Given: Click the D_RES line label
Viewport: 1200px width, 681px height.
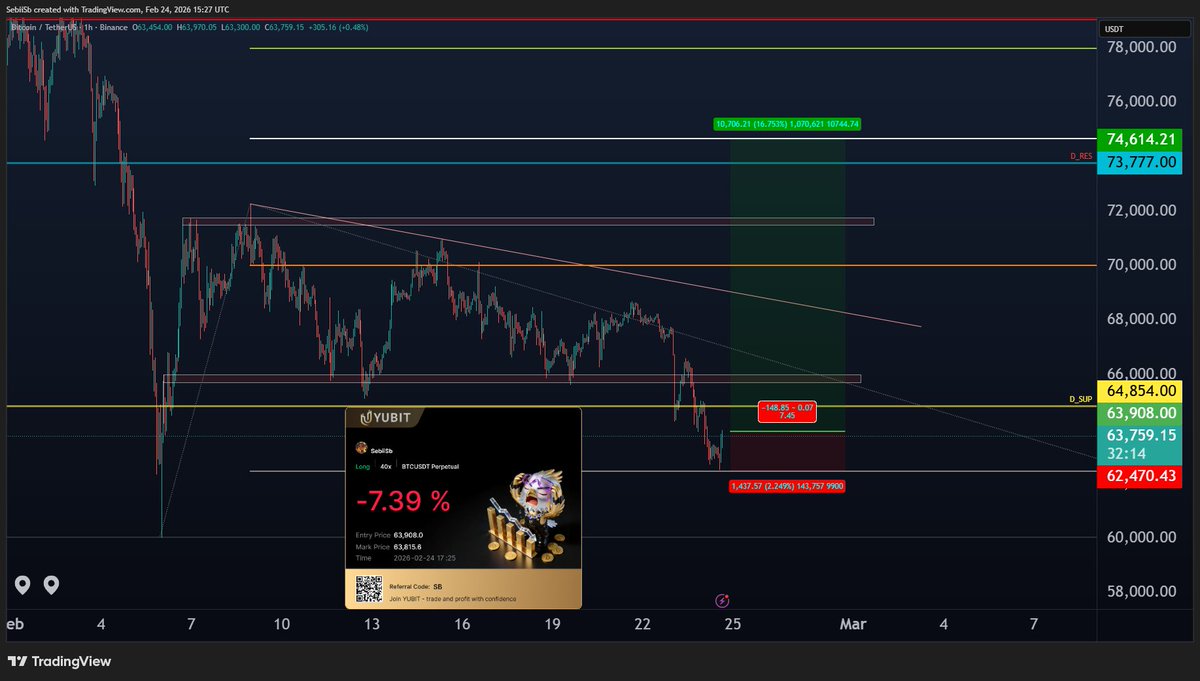Looking at the screenshot, I should coord(1080,157).
